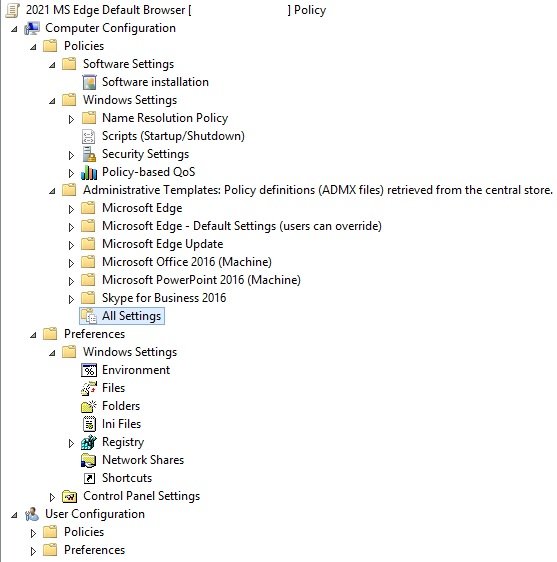The image size is (557, 562).
Task: Click the User Configuration person icon
Action: coord(32,514)
